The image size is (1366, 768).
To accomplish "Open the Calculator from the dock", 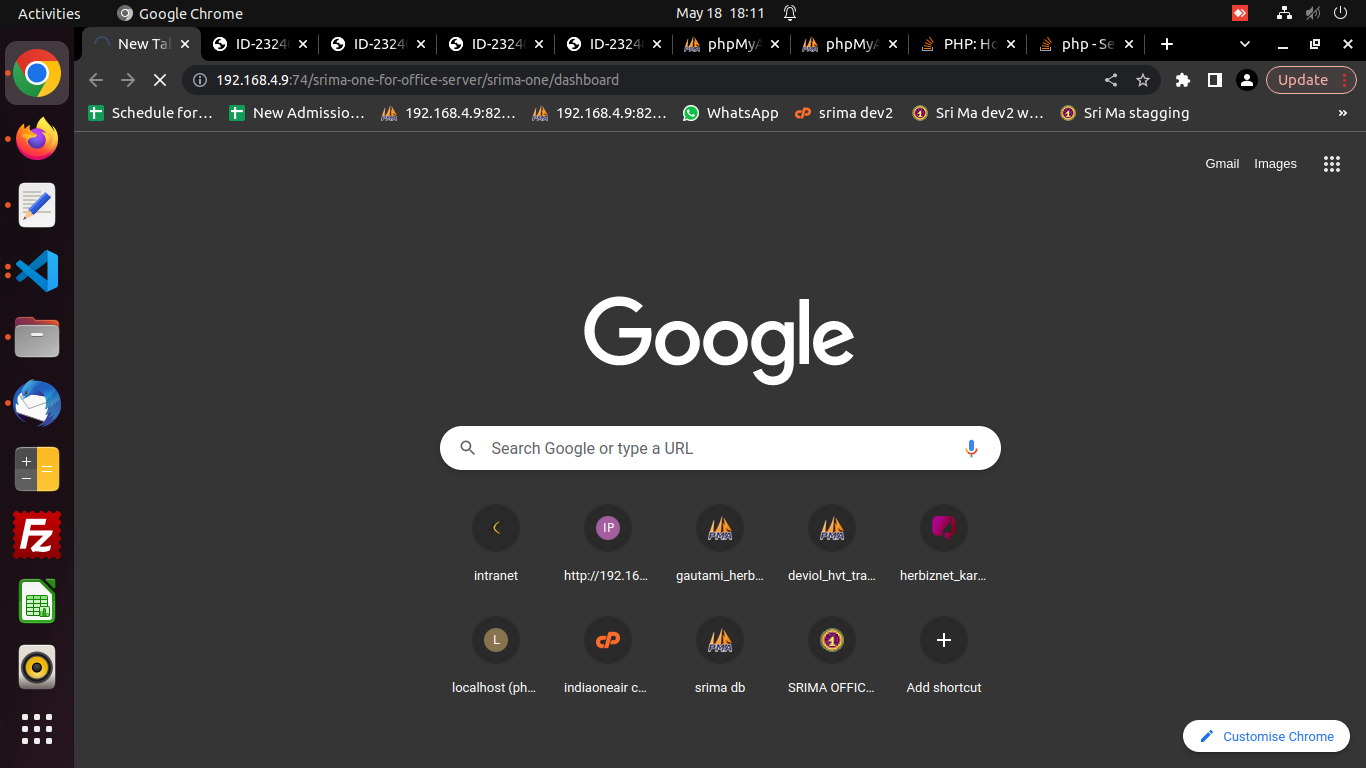I will (37, 469).
